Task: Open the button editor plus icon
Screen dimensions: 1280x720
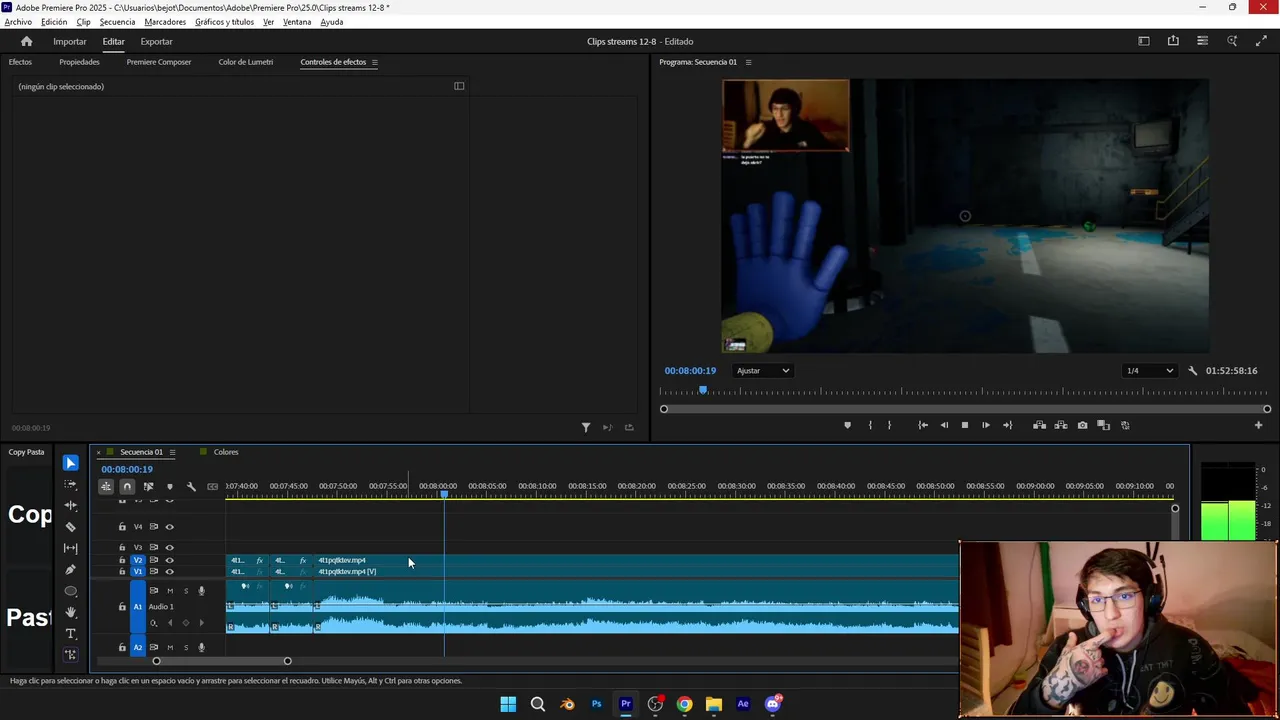Action: pos(1259,425)
